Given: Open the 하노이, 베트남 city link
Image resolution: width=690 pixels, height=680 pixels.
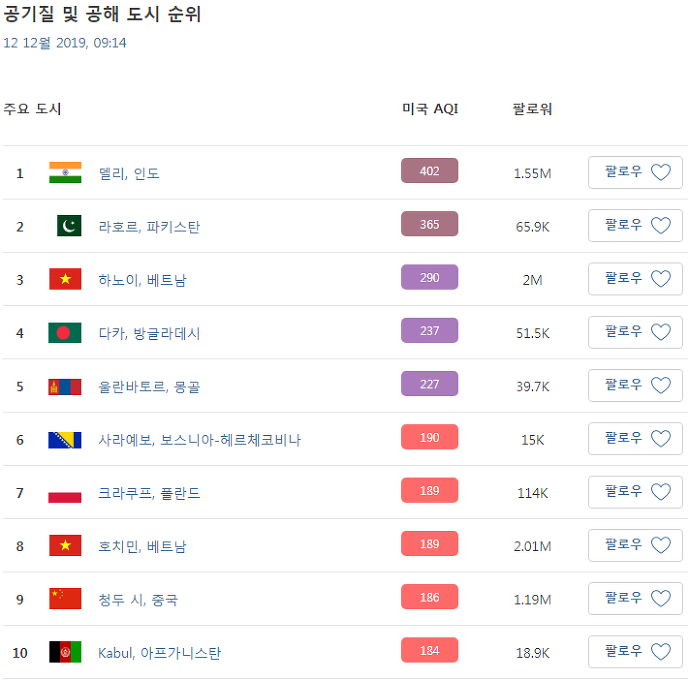Looking at the screenshot, I should [x=142, y=280].
